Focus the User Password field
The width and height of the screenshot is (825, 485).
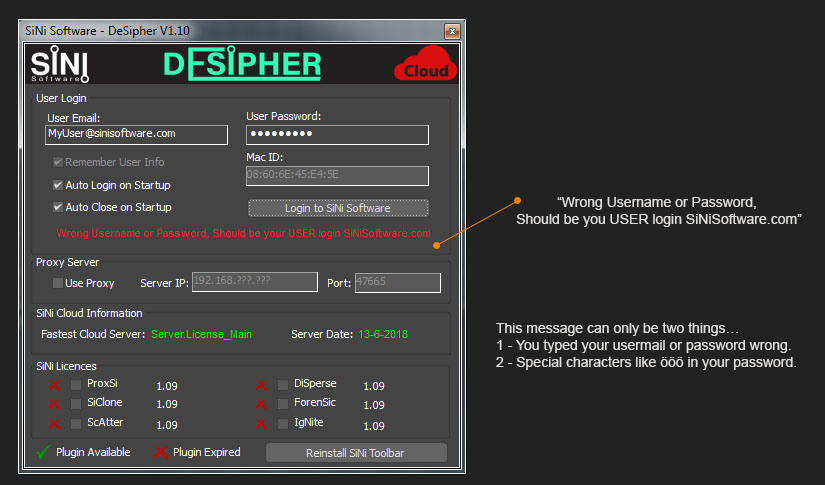337,135
